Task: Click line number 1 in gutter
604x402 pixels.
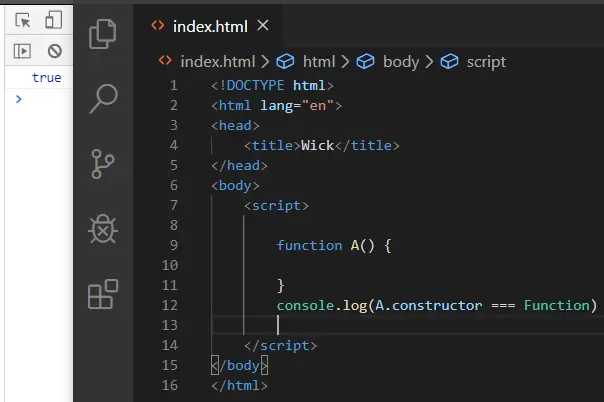Action: point(174,85)
